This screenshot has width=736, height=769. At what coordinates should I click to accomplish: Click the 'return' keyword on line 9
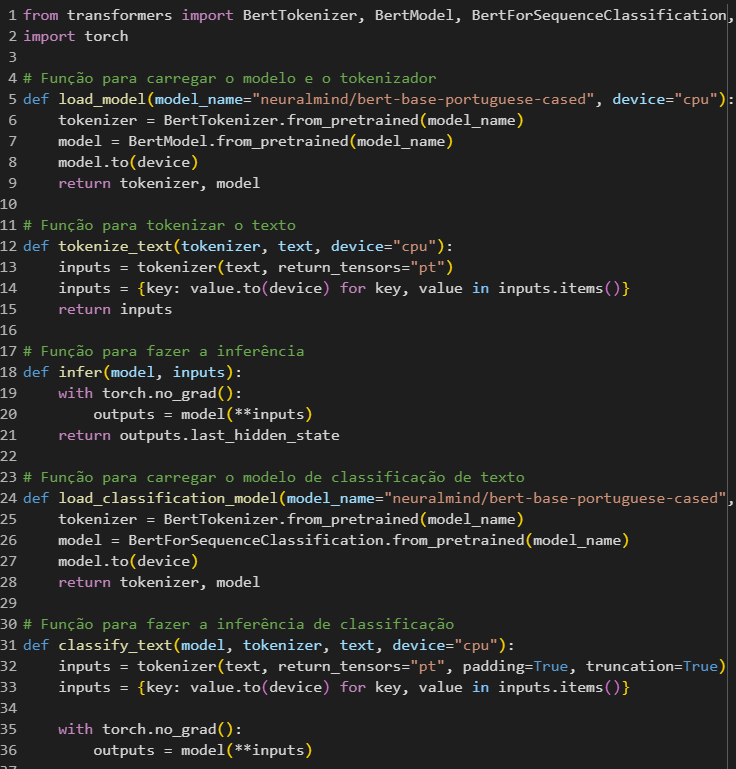coord(84,183)
